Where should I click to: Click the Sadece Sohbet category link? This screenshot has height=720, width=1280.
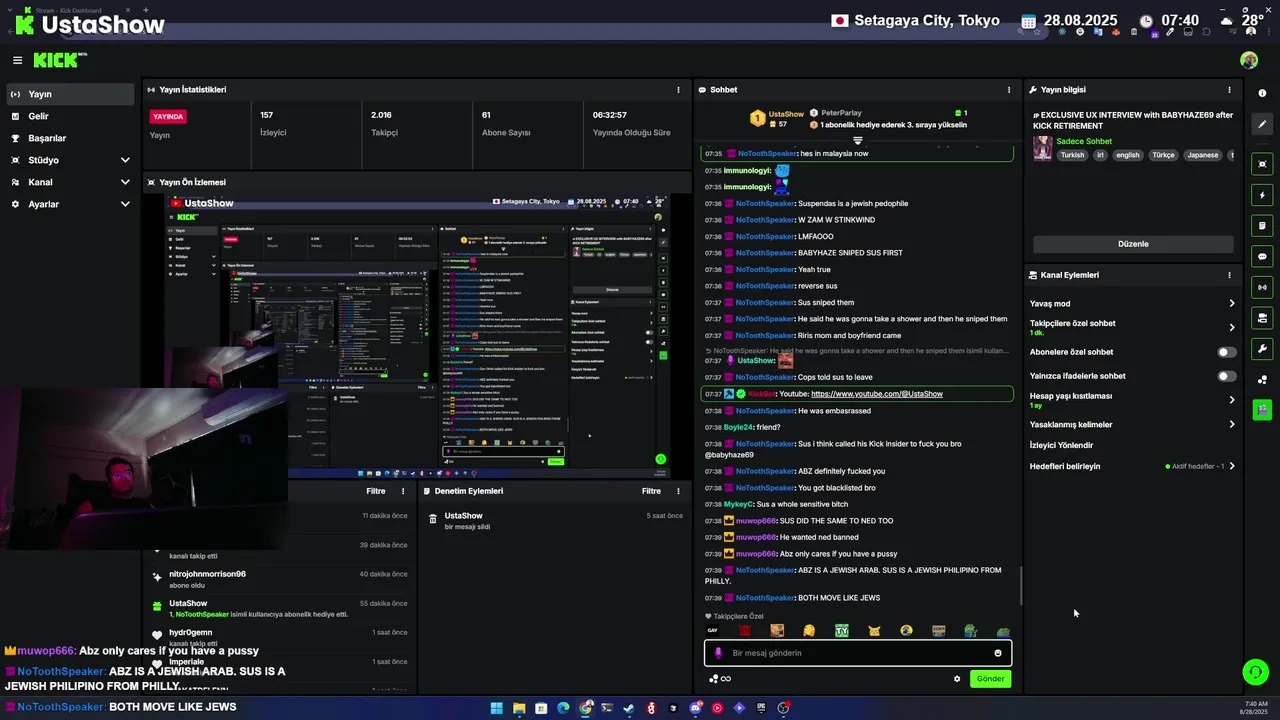point(1084,141)
